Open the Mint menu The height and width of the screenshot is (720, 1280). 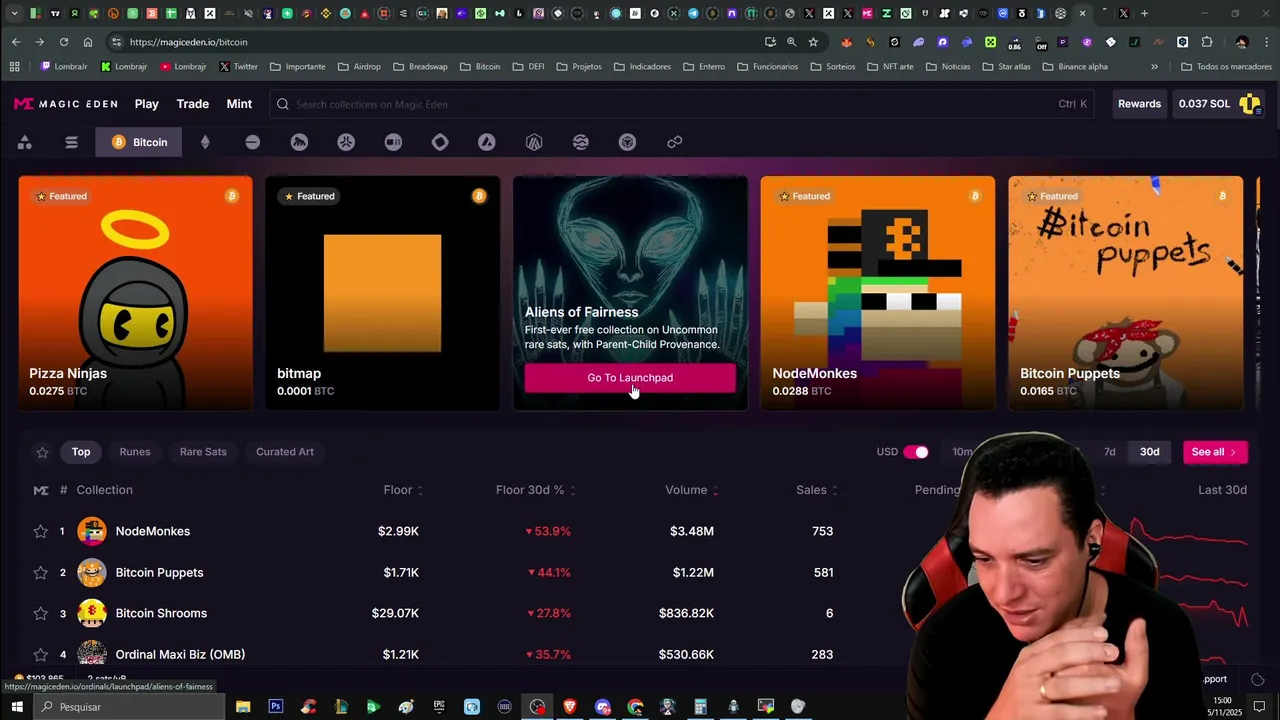point(239,104)
